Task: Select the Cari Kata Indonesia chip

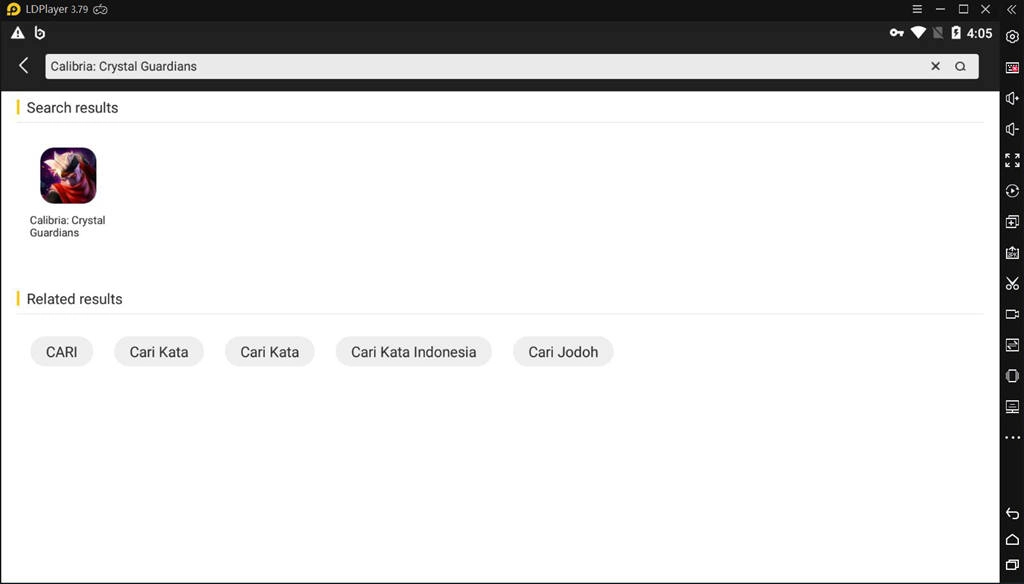Action: tap(413, 351)
